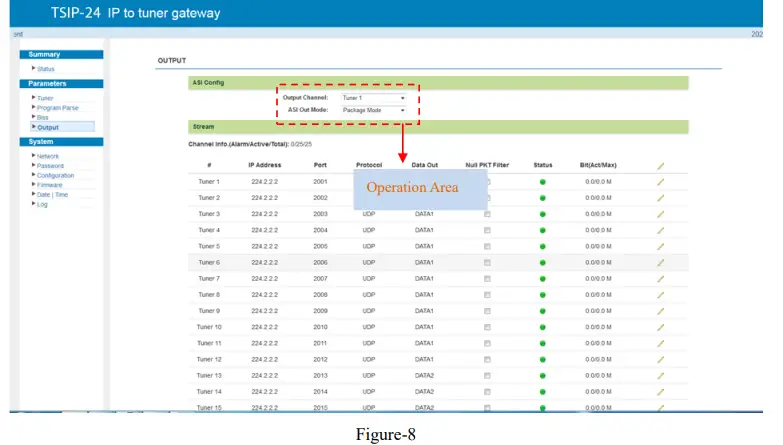
Task: Expand the arrow beside Configuration
Action: tap(33, 174)
